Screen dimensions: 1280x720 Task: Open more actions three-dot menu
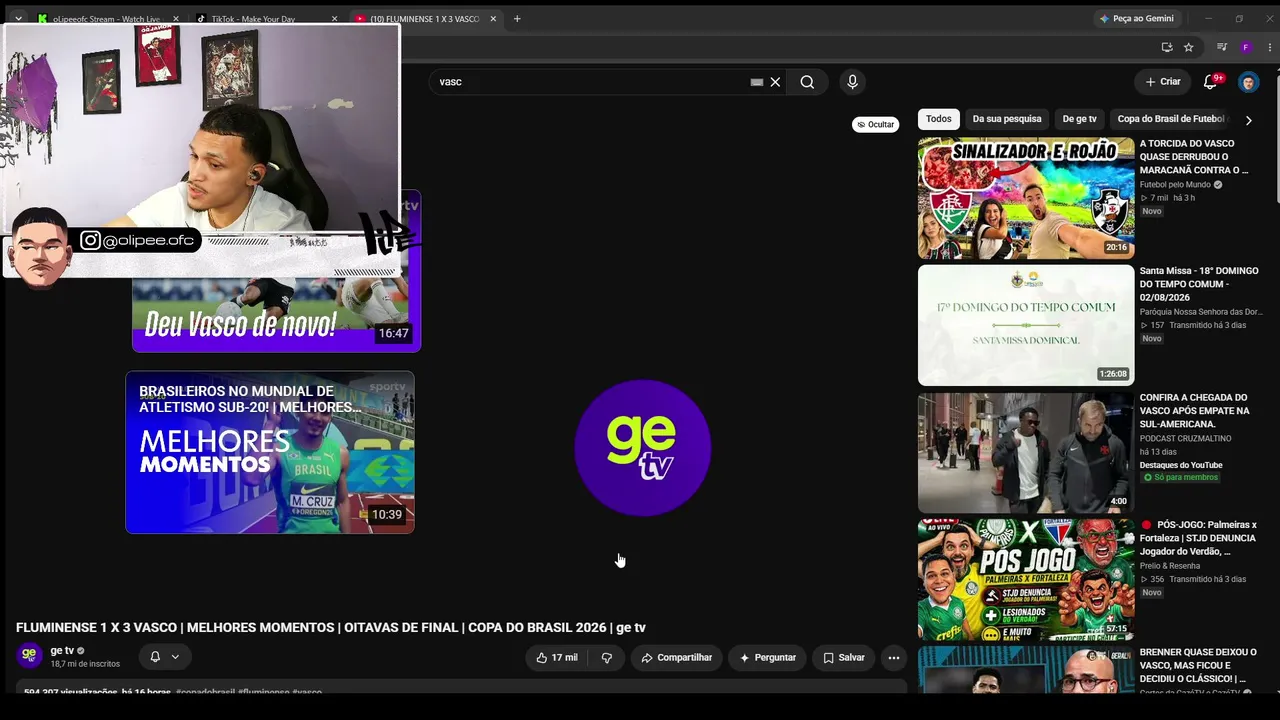point(894,658)
